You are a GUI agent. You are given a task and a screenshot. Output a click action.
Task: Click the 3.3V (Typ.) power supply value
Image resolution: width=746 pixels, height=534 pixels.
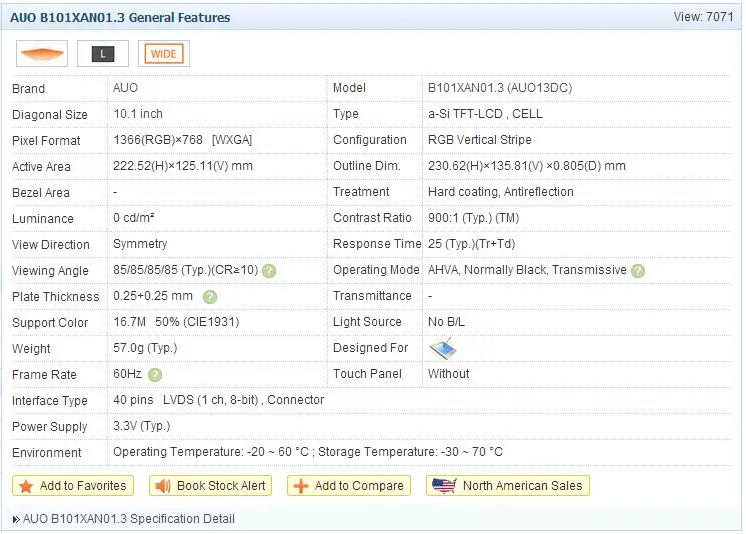[141, 426]
